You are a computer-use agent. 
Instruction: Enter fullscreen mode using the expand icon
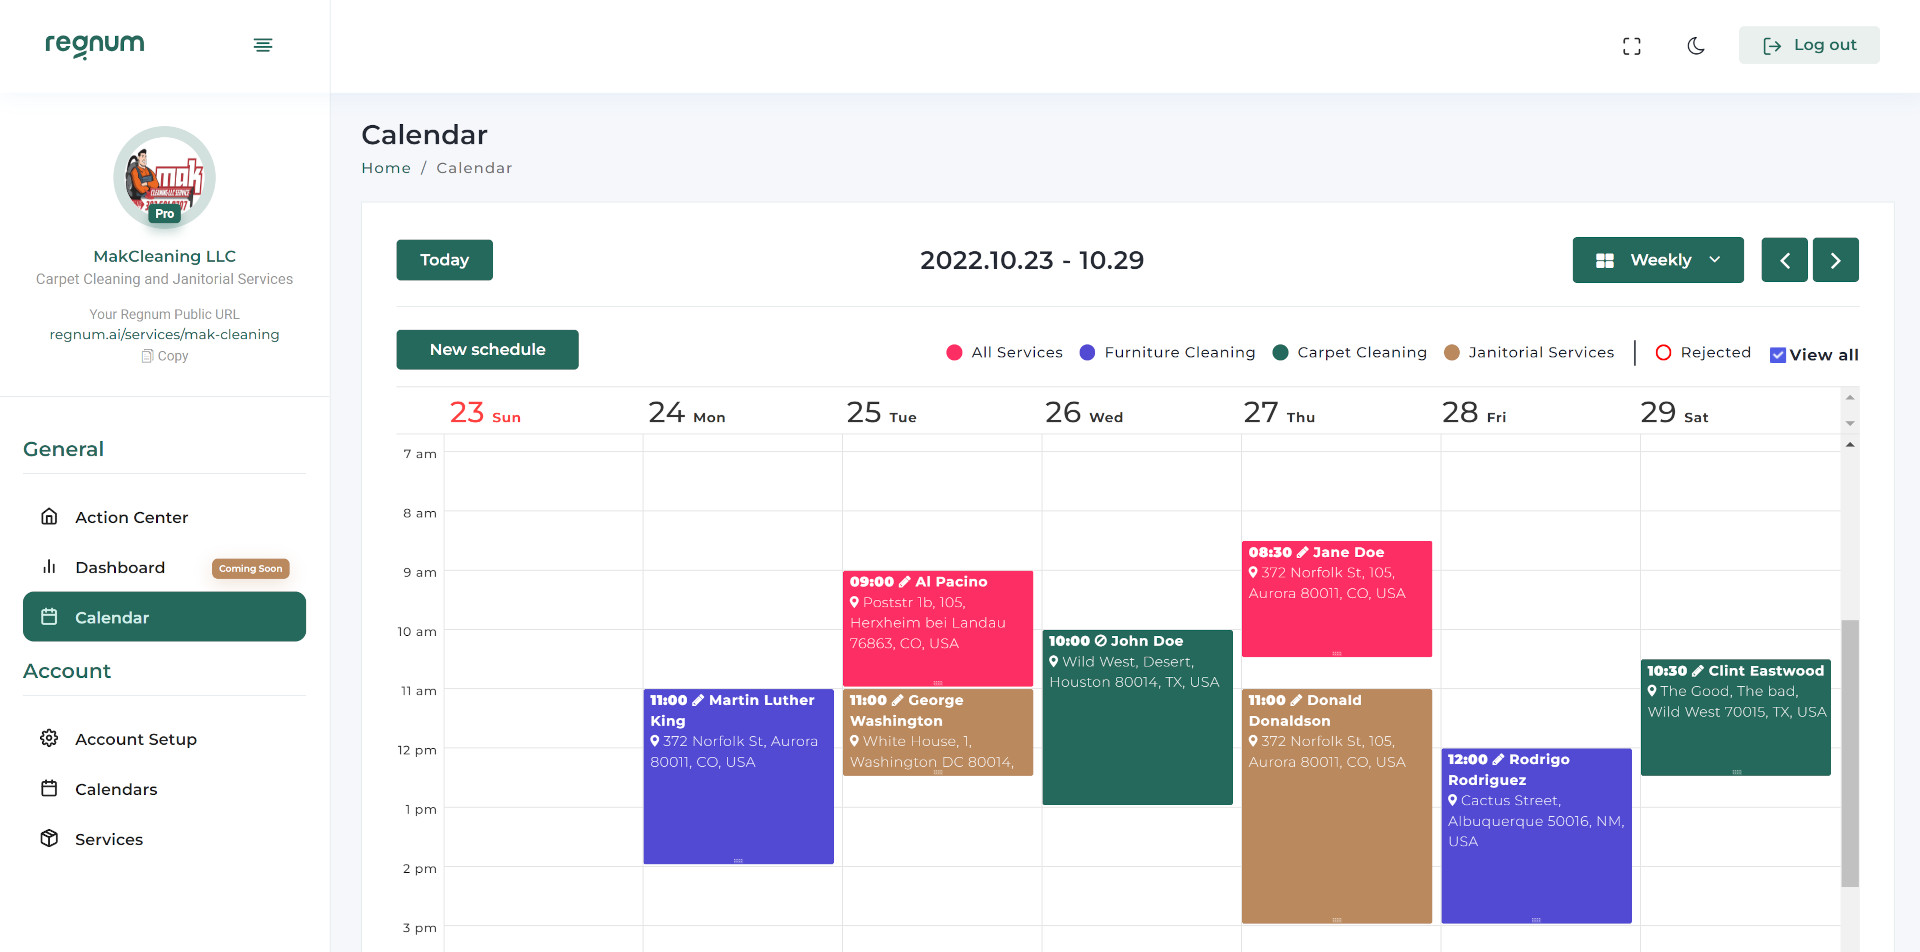(x=1632, y=46)
